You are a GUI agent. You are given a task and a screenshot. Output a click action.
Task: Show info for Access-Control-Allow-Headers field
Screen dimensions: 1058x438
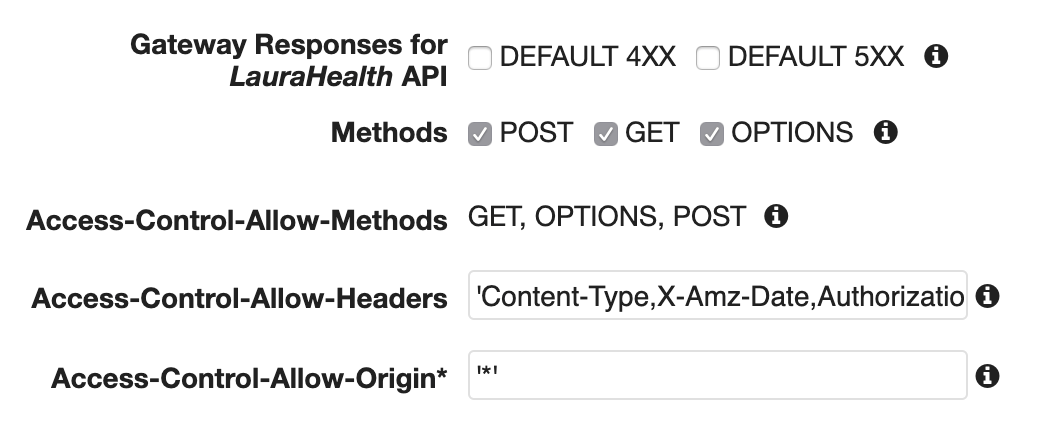(988, 296)
